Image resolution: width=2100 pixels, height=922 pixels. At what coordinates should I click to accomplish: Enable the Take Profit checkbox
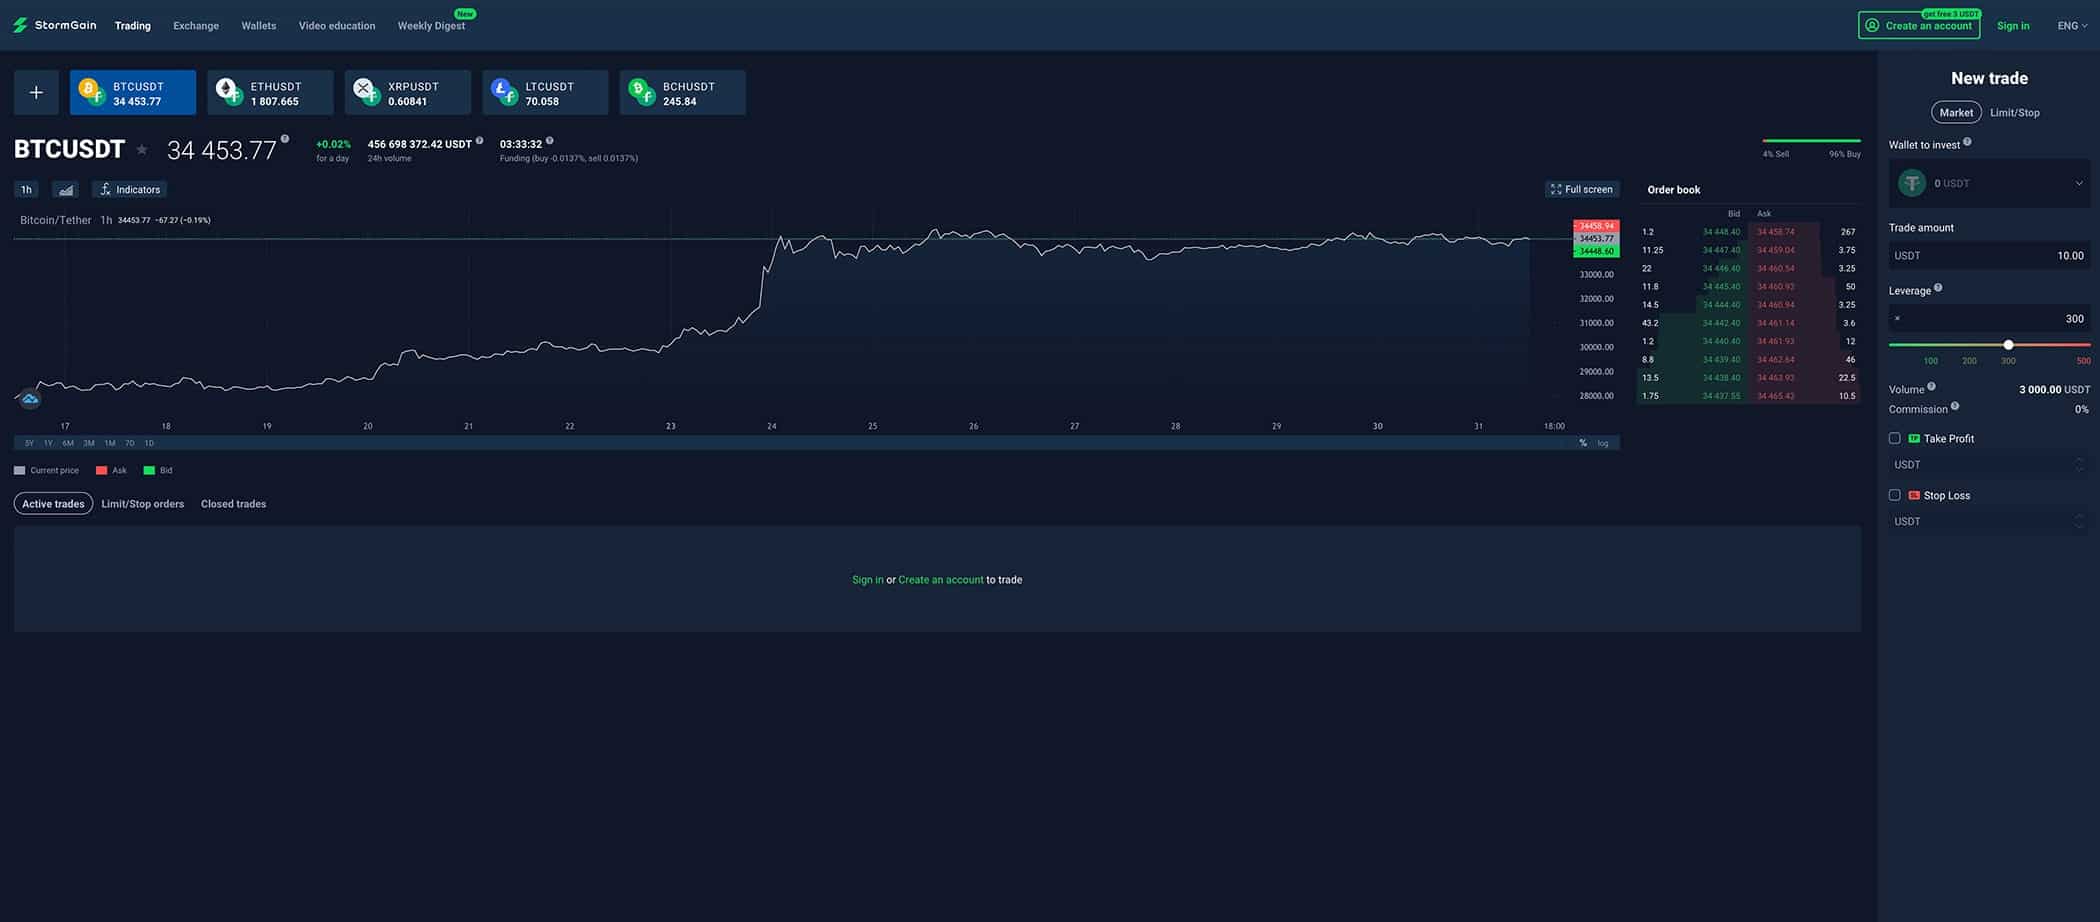[x=1894, y=438]
